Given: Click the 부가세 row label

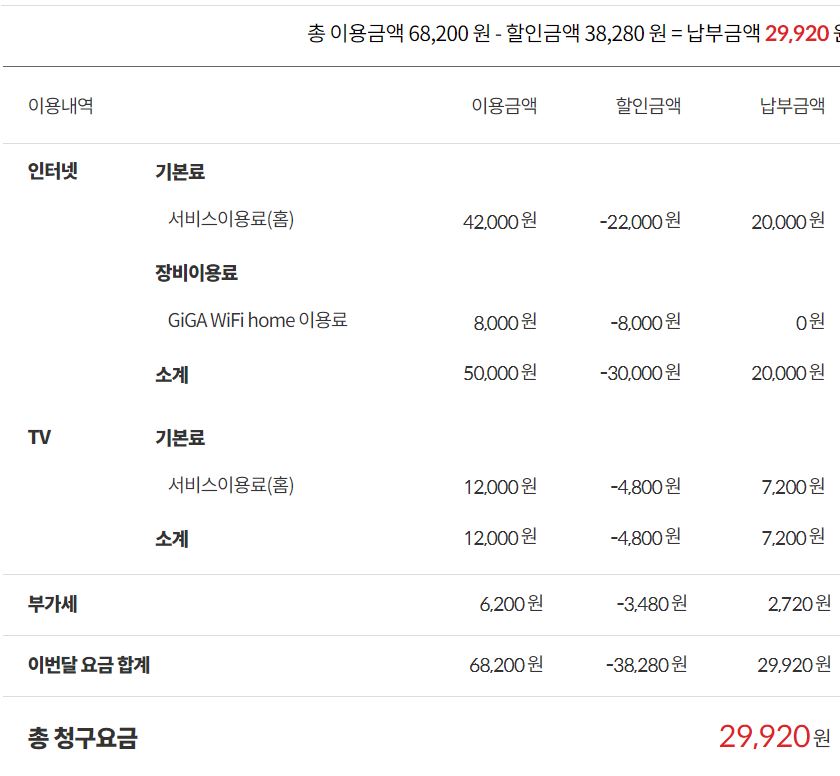Looking at the screenshot, I should tap(53, 603).
